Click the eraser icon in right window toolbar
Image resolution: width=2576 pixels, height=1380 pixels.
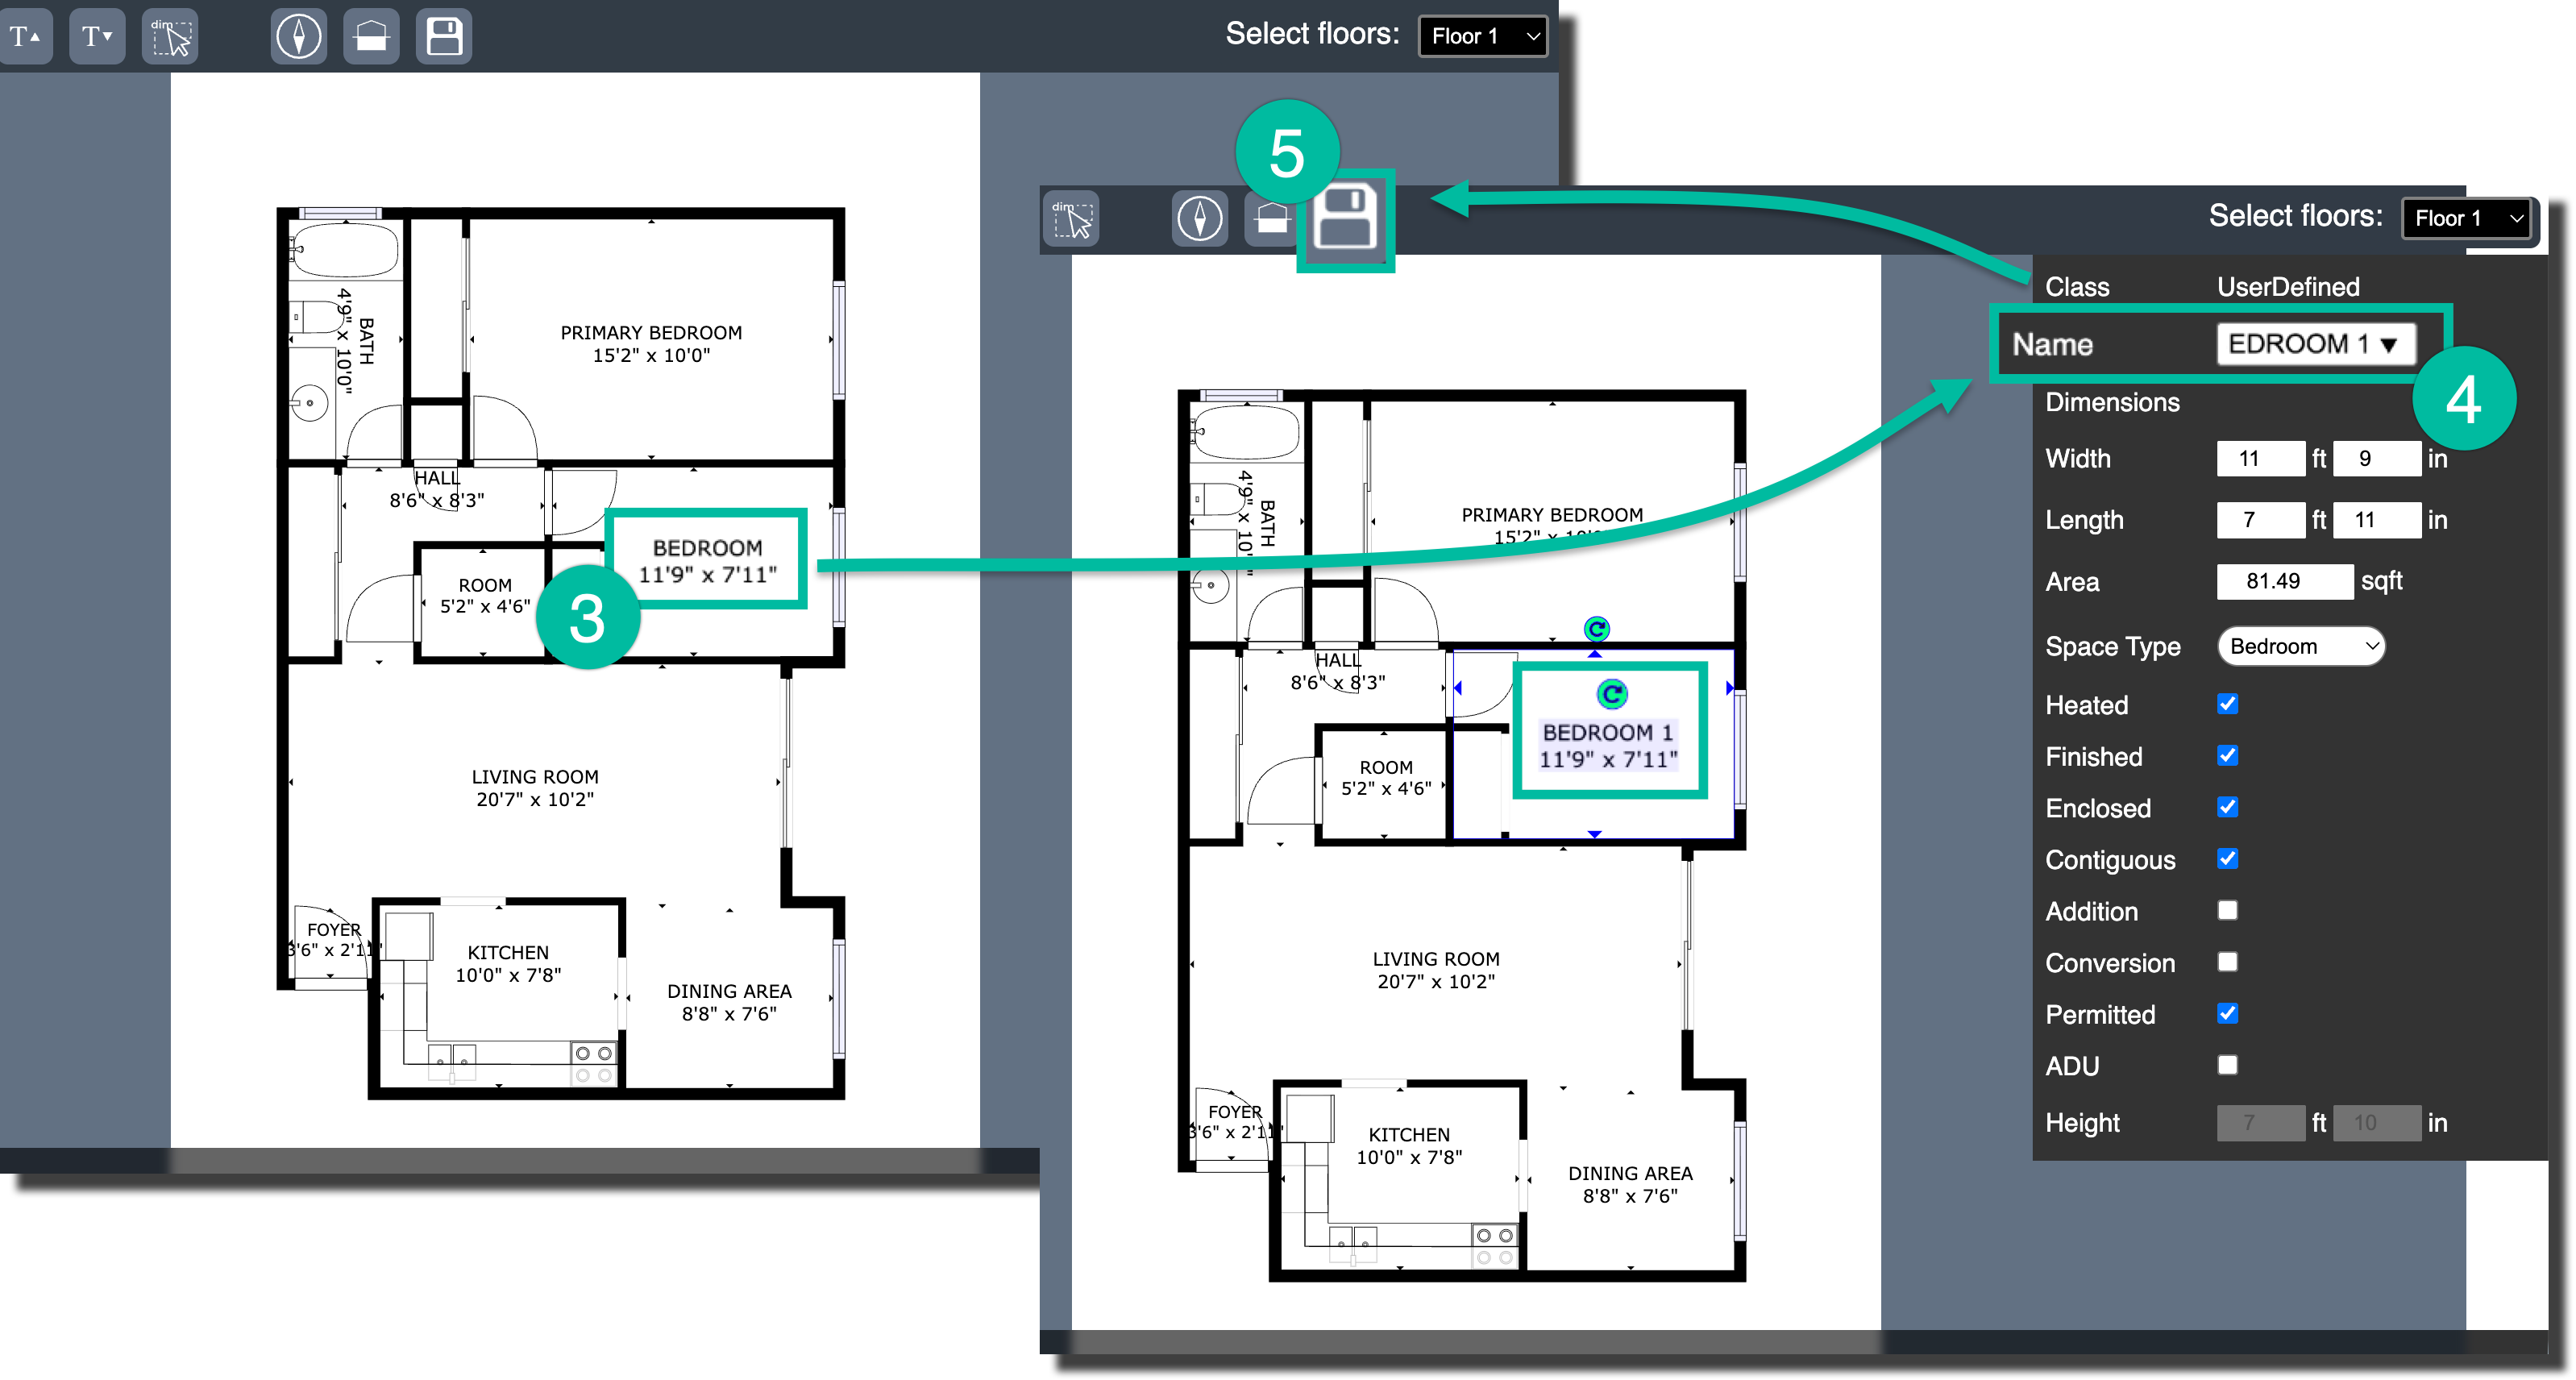(1271, 219)
